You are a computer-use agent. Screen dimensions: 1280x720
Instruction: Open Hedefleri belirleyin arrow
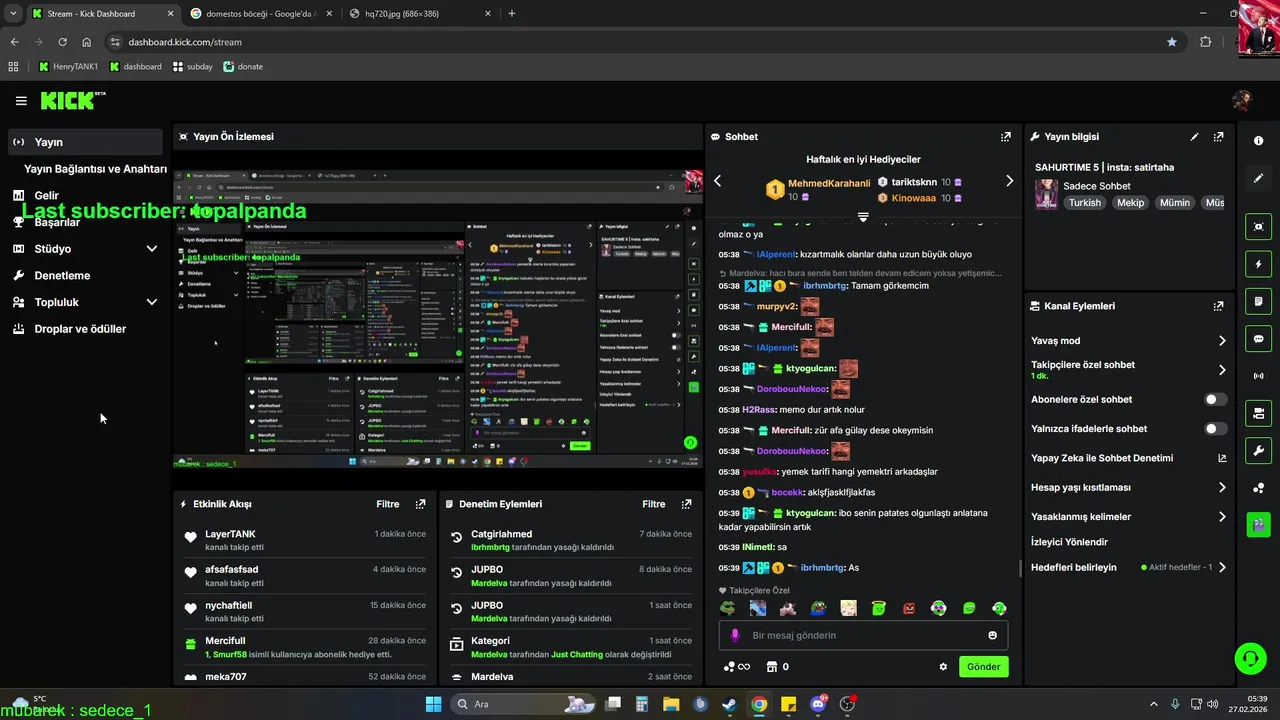coord(1222,567)
